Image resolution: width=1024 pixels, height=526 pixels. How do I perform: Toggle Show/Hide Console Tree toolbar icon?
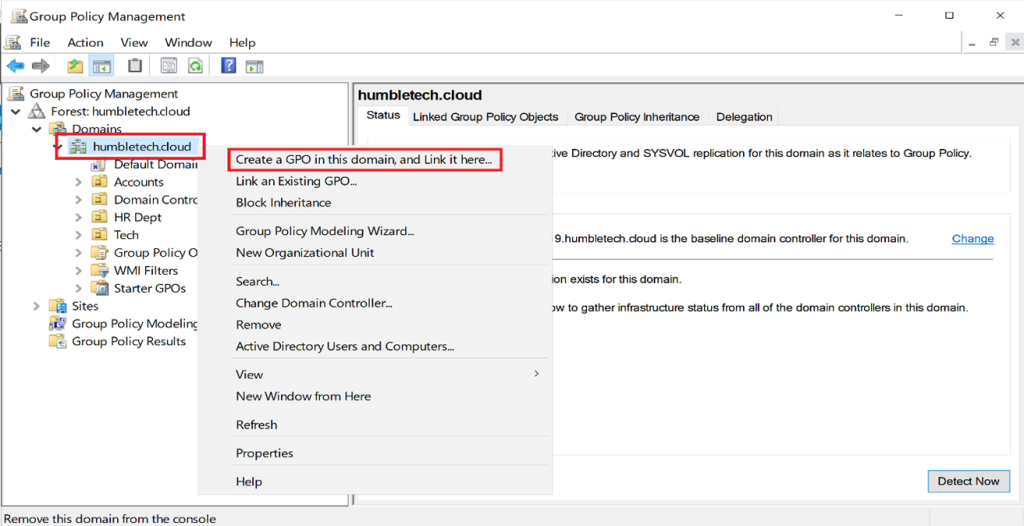pyautogui.click(x=101, y=66)
